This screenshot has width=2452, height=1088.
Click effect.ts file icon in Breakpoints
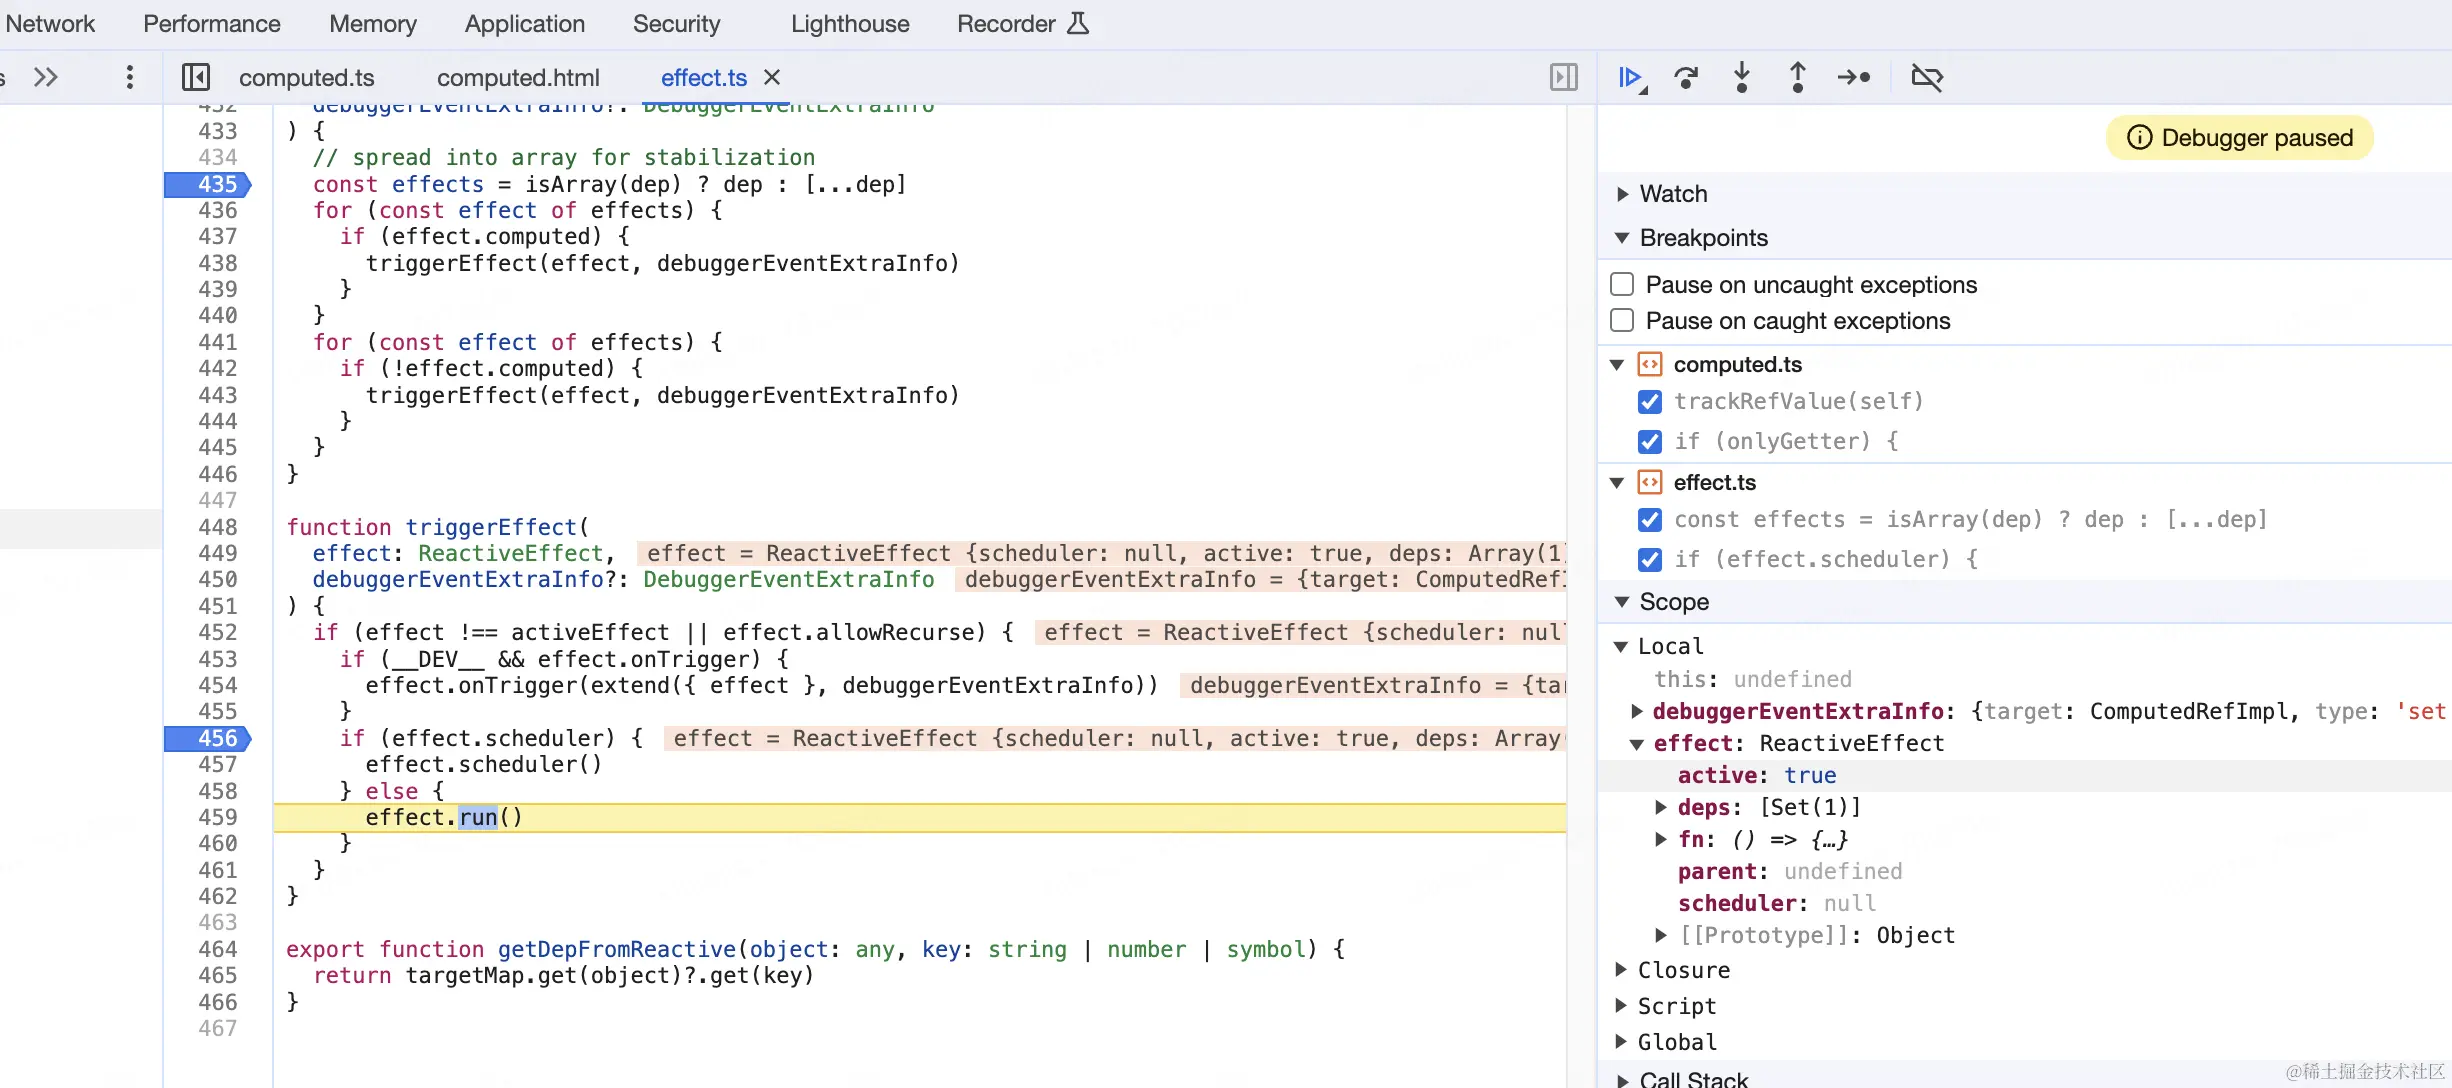pyautogui.click(x=1650, y=483)
